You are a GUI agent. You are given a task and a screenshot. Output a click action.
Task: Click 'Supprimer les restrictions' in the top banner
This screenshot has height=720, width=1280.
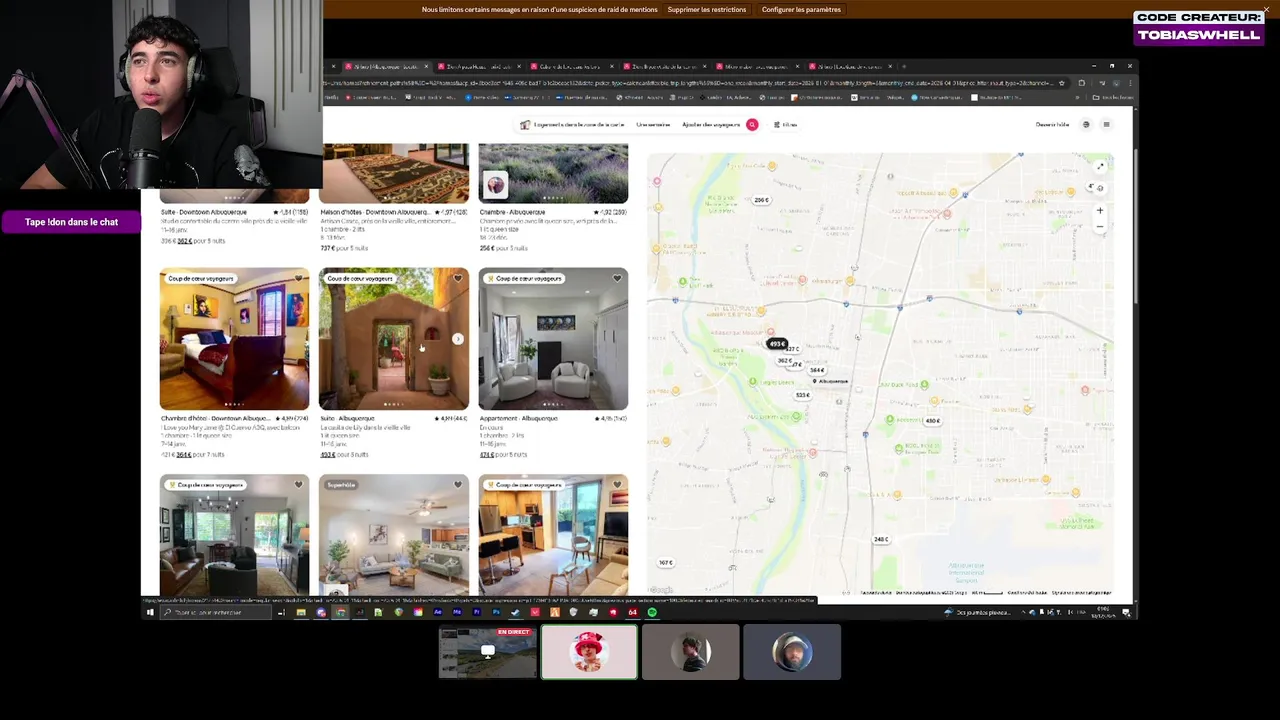coord(707,9)
